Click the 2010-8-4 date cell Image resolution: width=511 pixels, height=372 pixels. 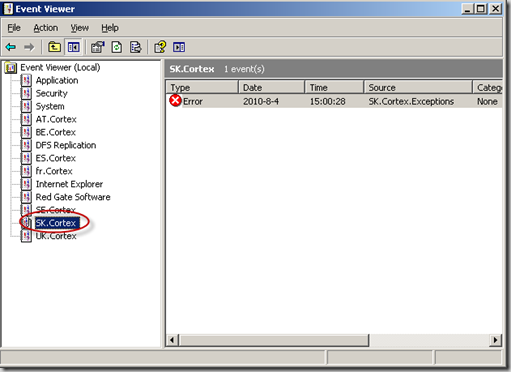pyautogui.click(x=261, y=101)
